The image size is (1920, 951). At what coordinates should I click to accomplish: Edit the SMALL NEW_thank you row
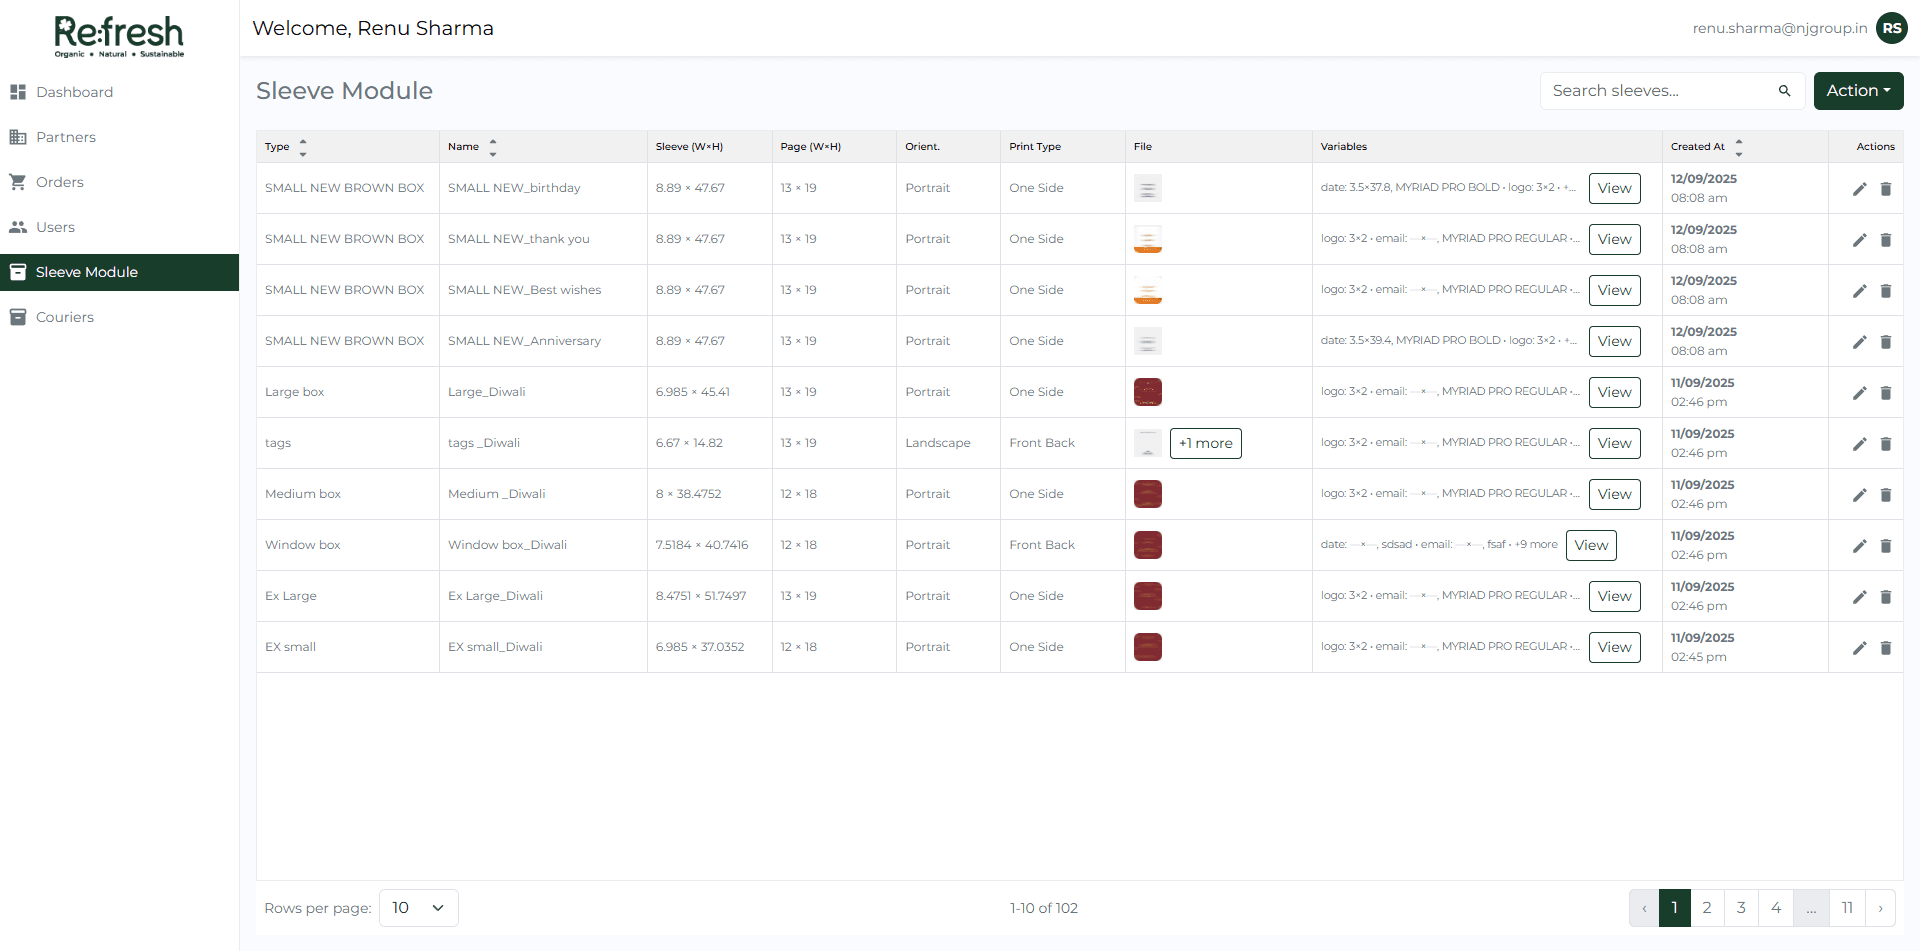coord(1859,240)
